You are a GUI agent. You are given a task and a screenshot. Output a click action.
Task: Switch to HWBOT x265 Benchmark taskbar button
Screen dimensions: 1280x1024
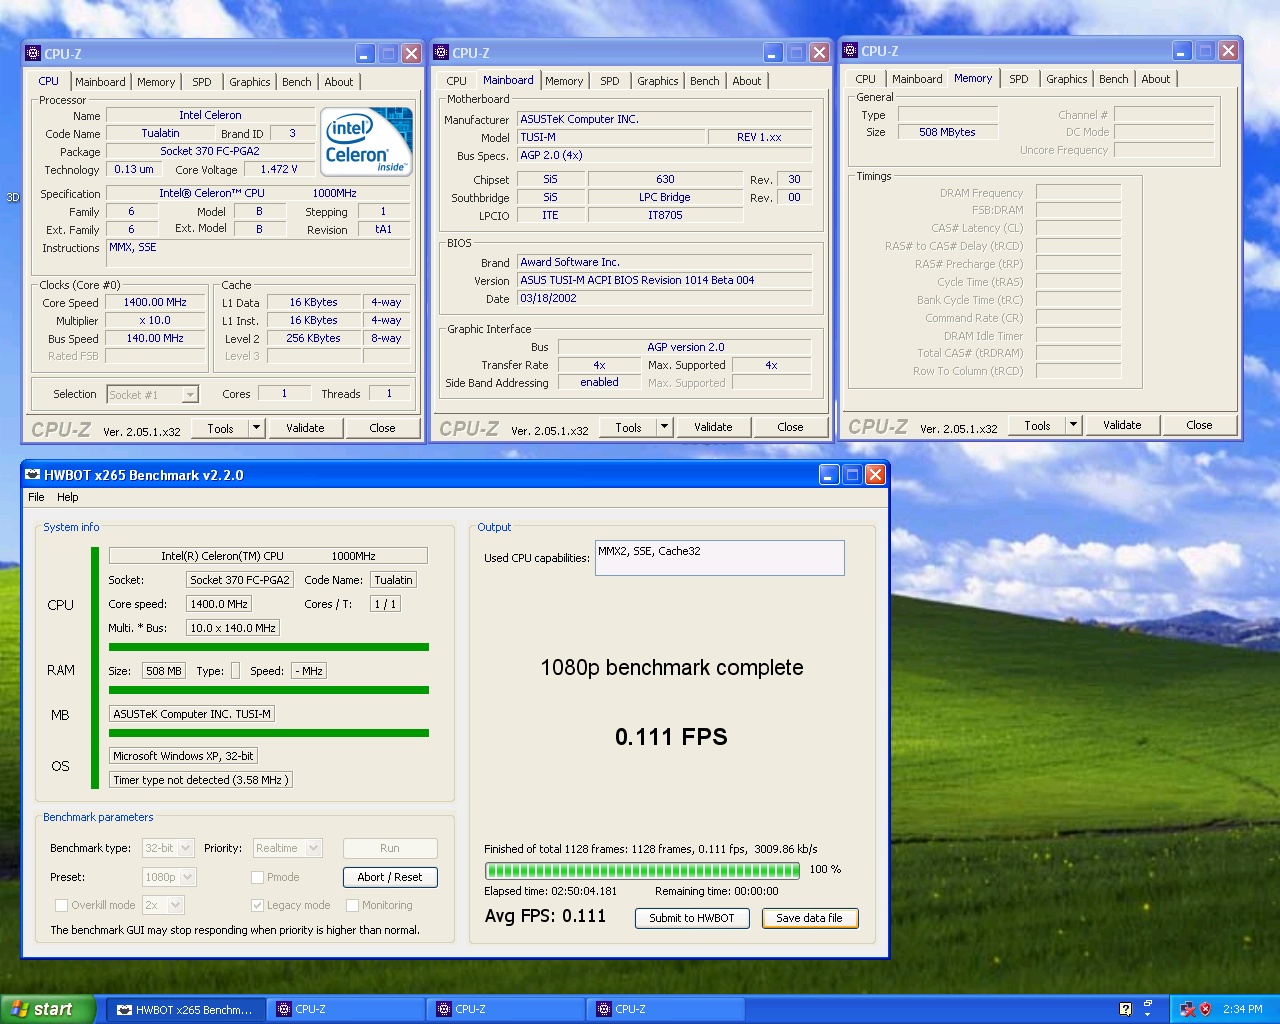(186, 1010)
